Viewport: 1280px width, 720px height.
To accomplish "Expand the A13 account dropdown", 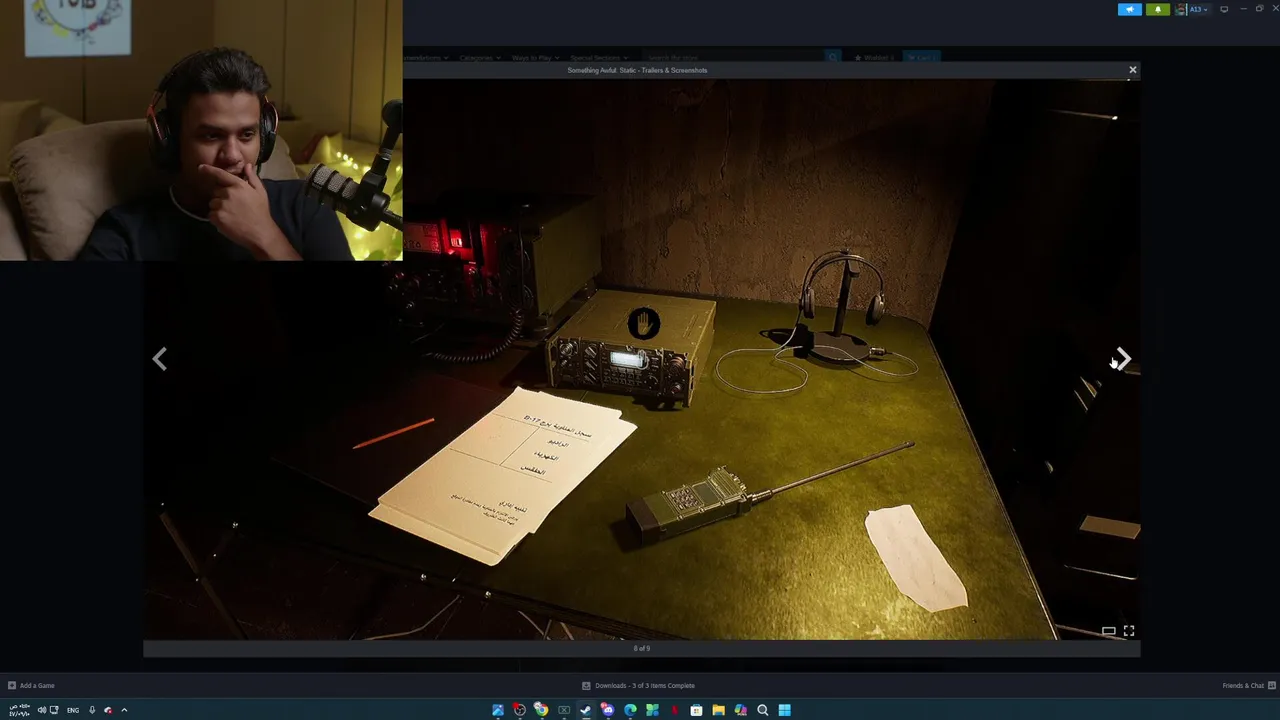I will (x=1198, y=9).
